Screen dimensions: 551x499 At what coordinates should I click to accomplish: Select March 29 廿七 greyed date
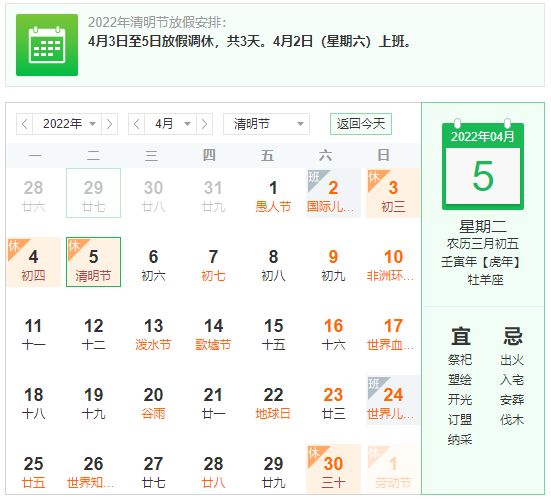point(93,193)
